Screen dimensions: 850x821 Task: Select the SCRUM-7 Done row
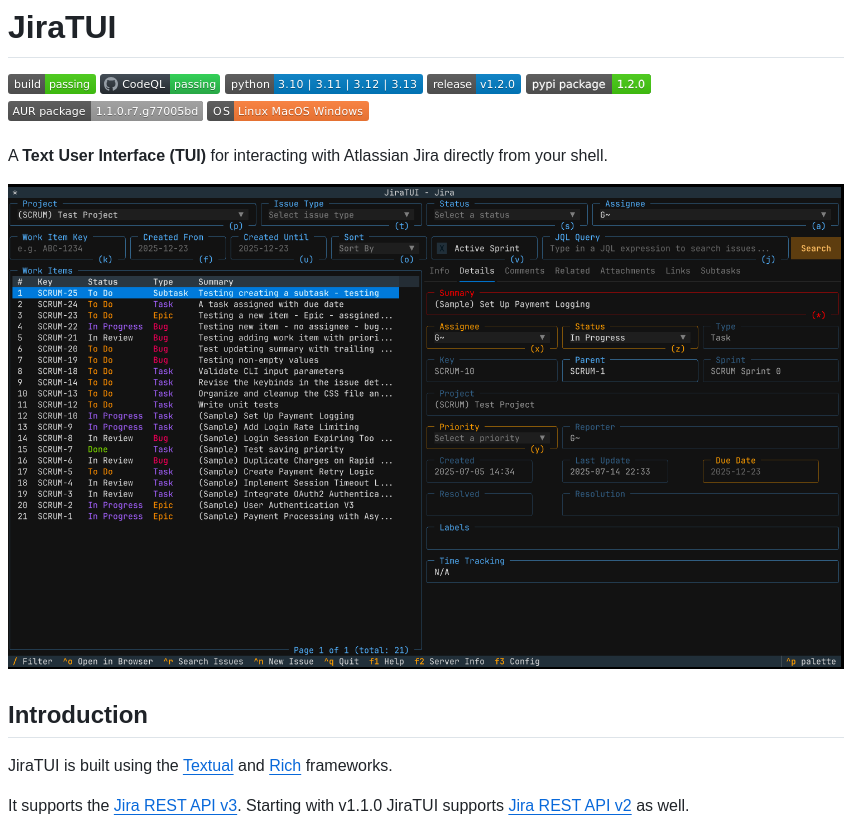click(205, 449)
